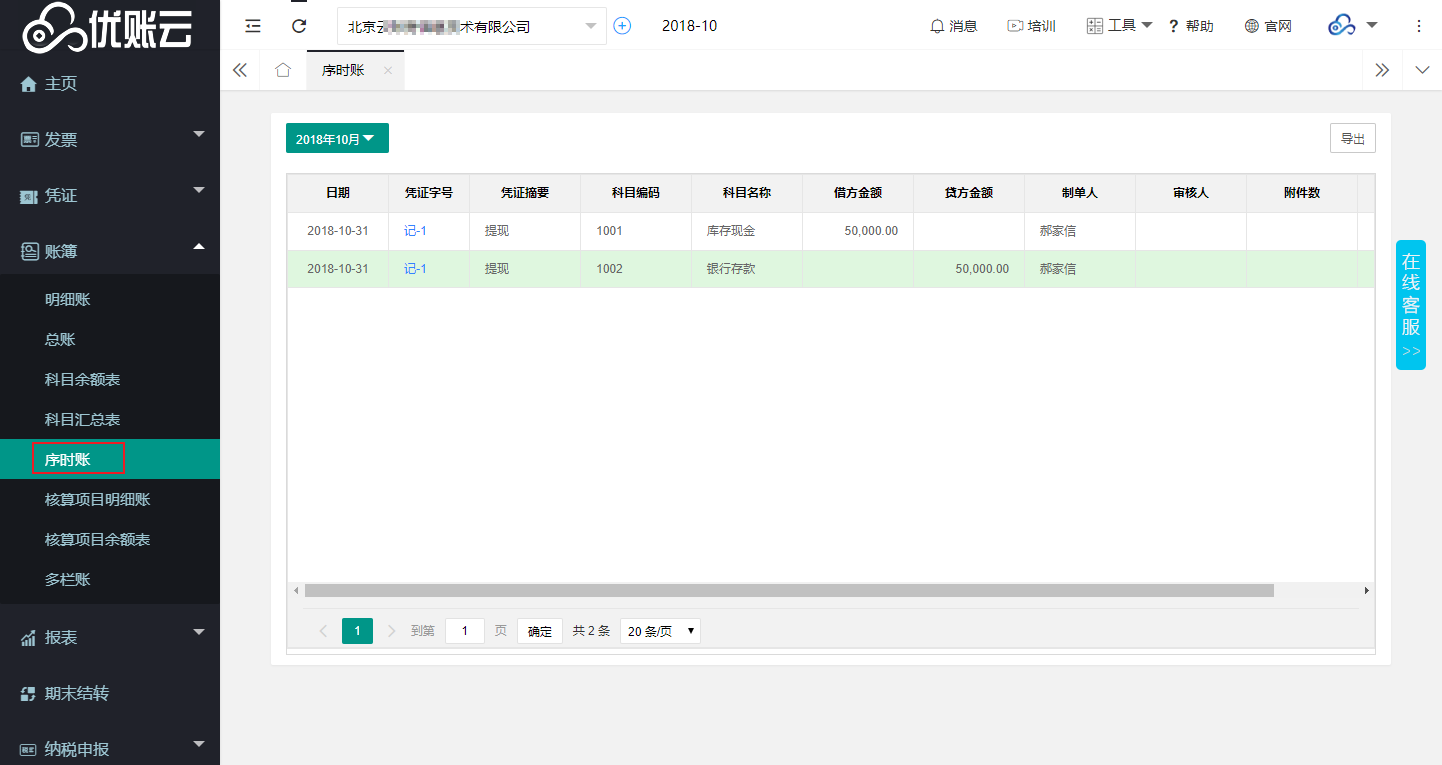
Task: Change the 20条/页 page size selector
Action: point(660,631)
